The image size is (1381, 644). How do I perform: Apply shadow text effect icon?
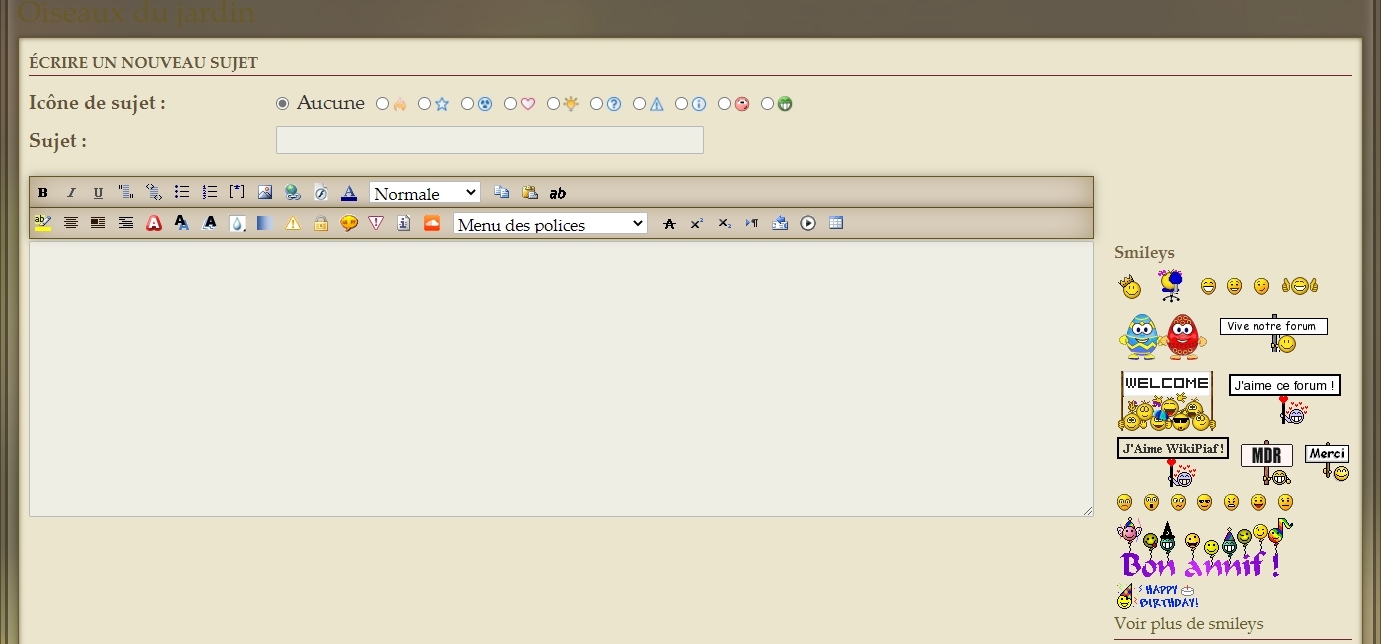[x=182, y=223]
